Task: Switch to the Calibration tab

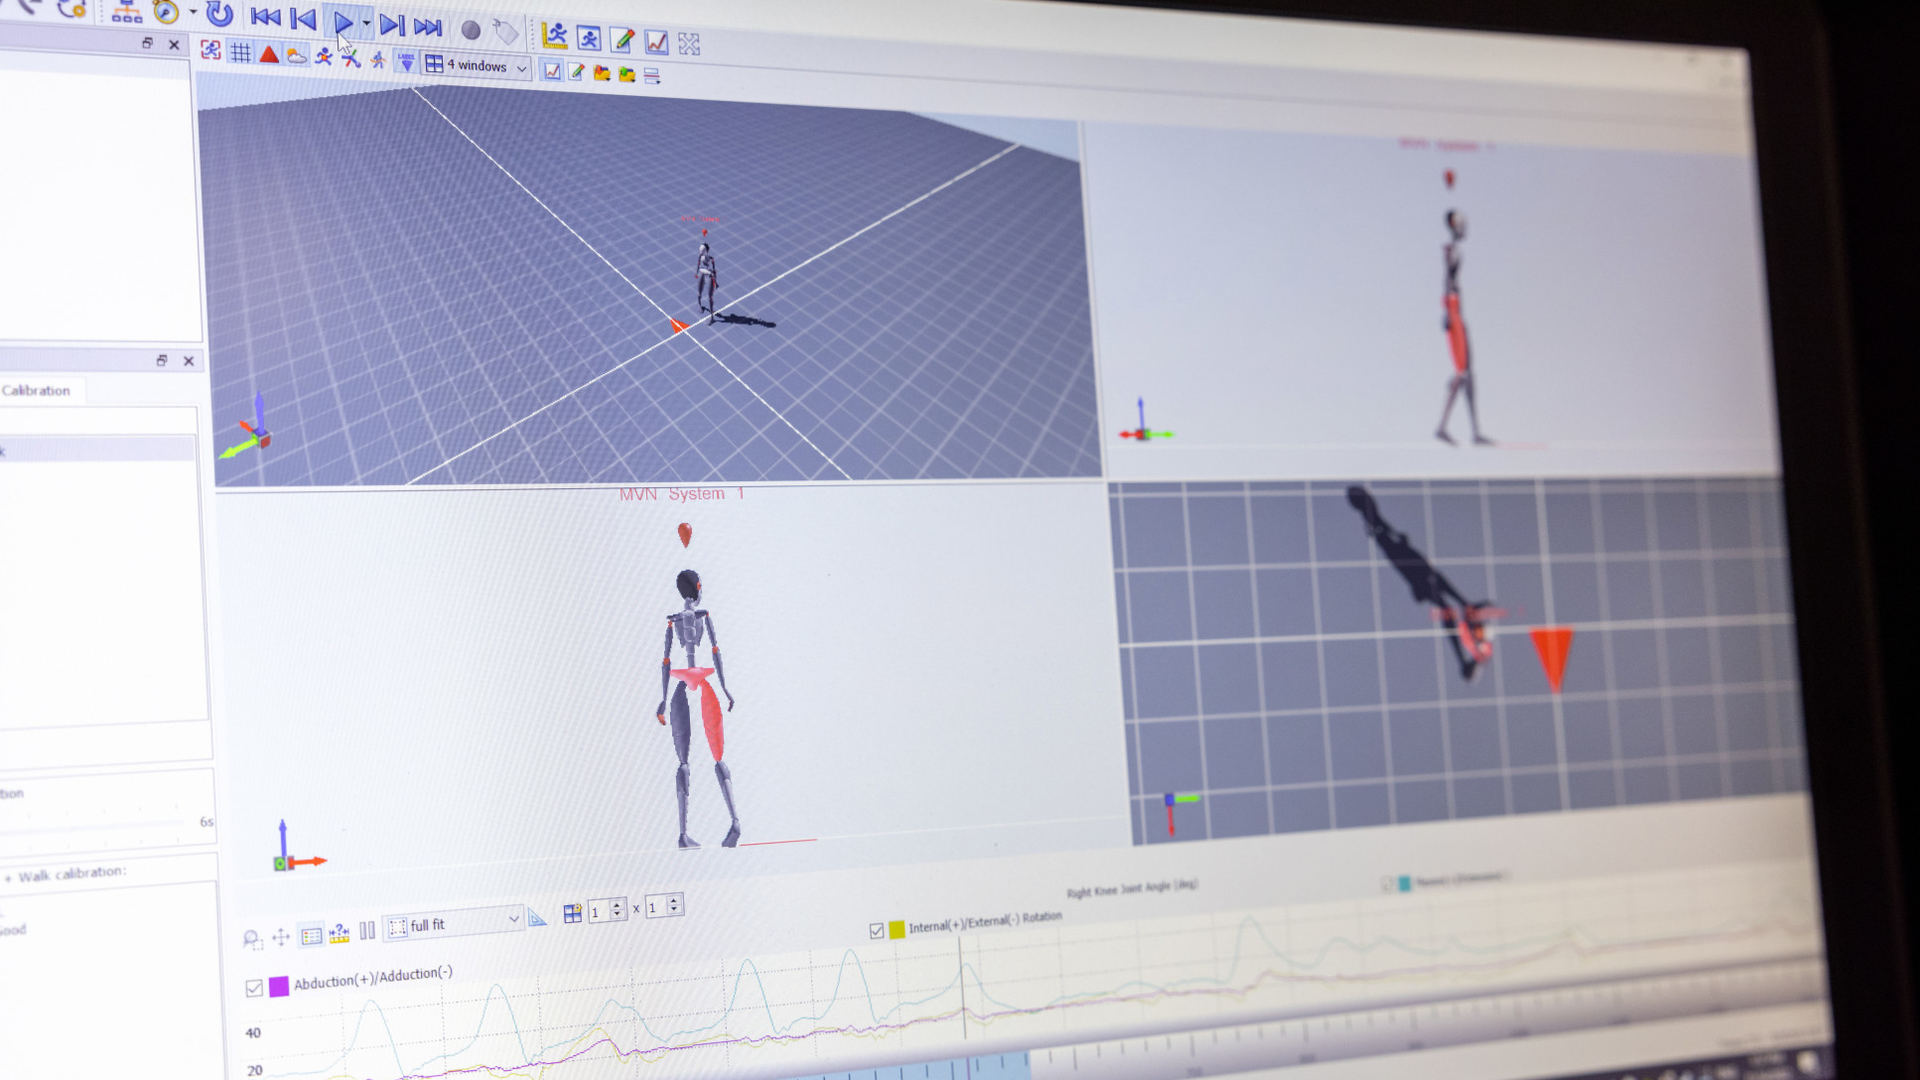Action: point(36,391)
